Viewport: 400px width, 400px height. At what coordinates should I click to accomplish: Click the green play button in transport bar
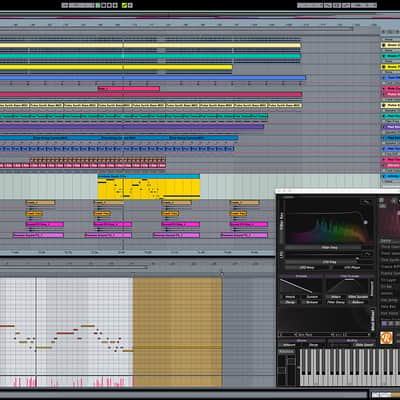point(98,5)
